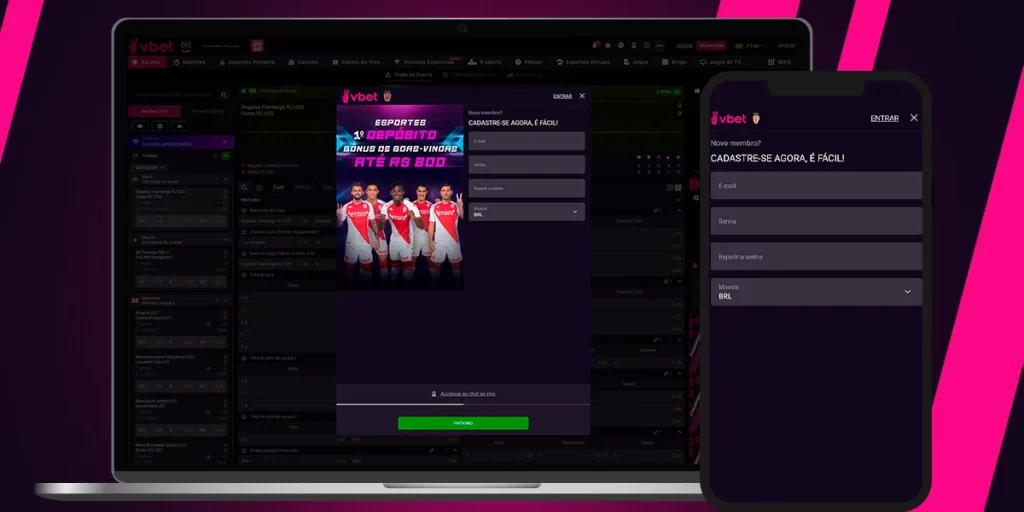The width and height of the screenshot is (1024, 512).
Task: Close the signup modal on the laptop
Action: coord(582,96)
